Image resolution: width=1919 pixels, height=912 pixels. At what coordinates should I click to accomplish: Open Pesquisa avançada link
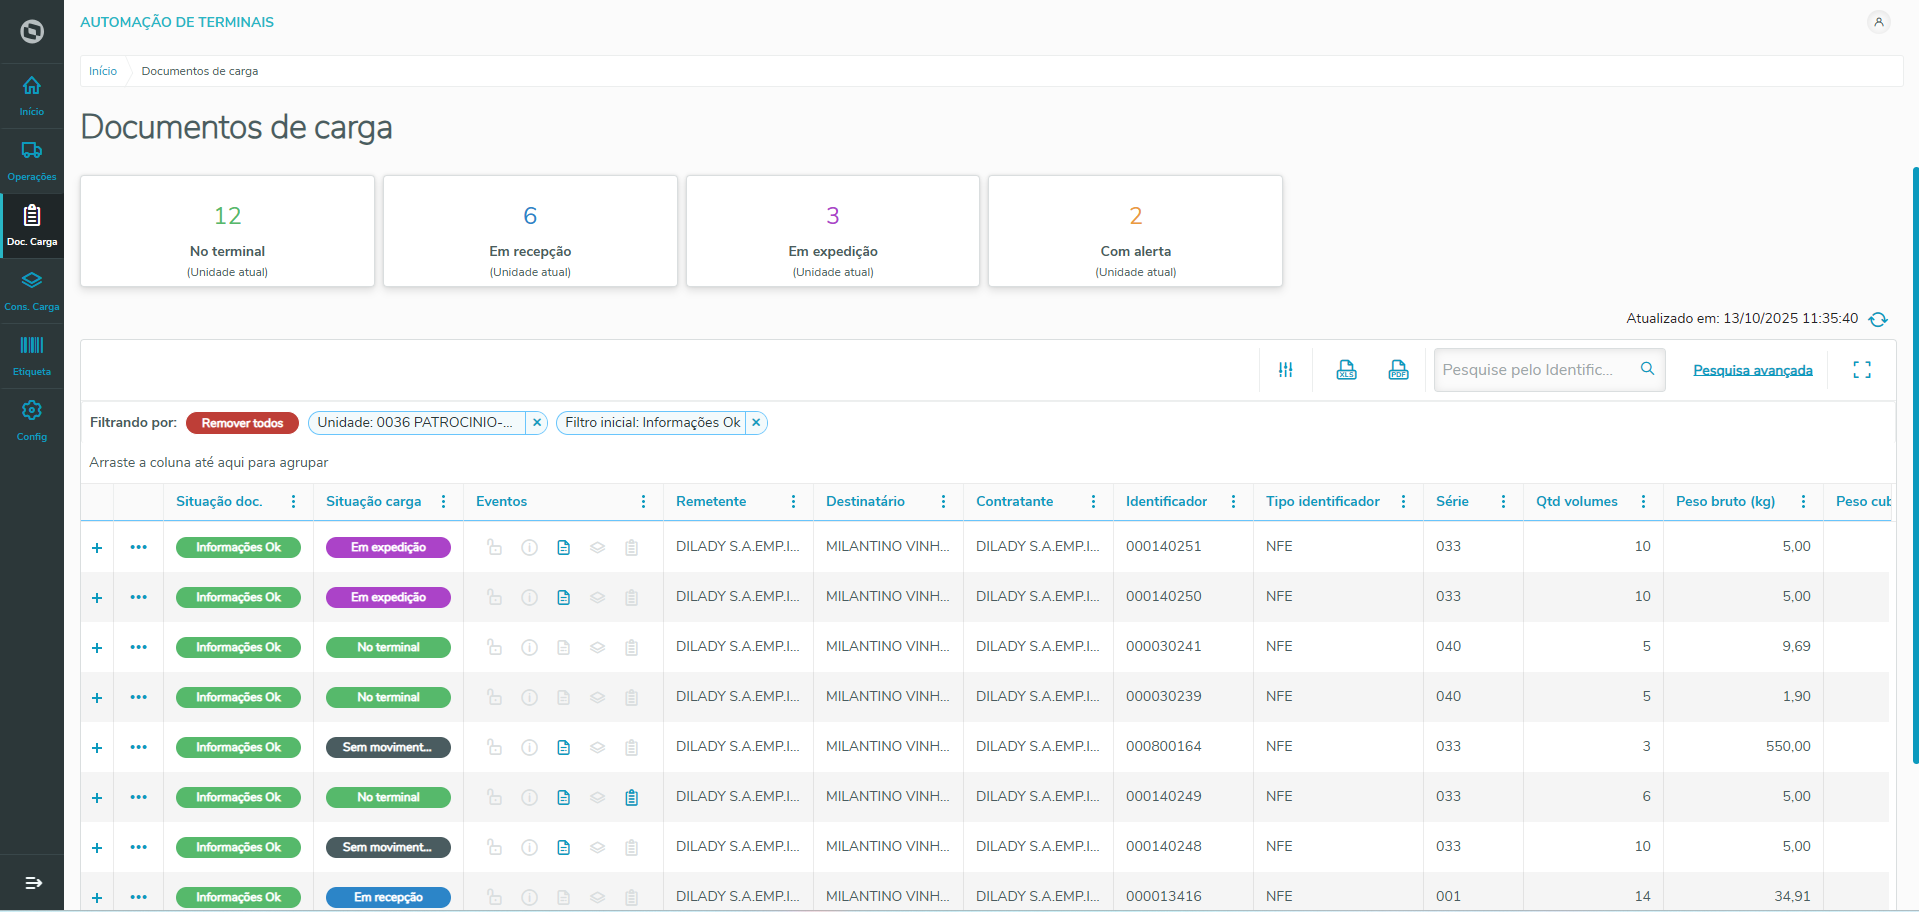[x=1752, y=370]
